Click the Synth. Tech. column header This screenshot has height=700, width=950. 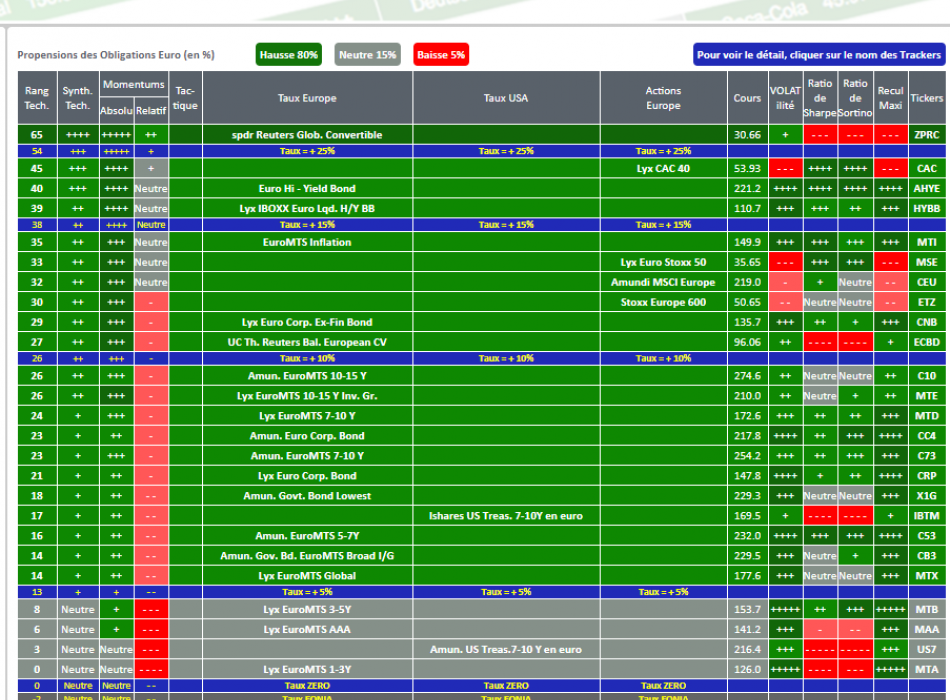click(x=78, y=98)
